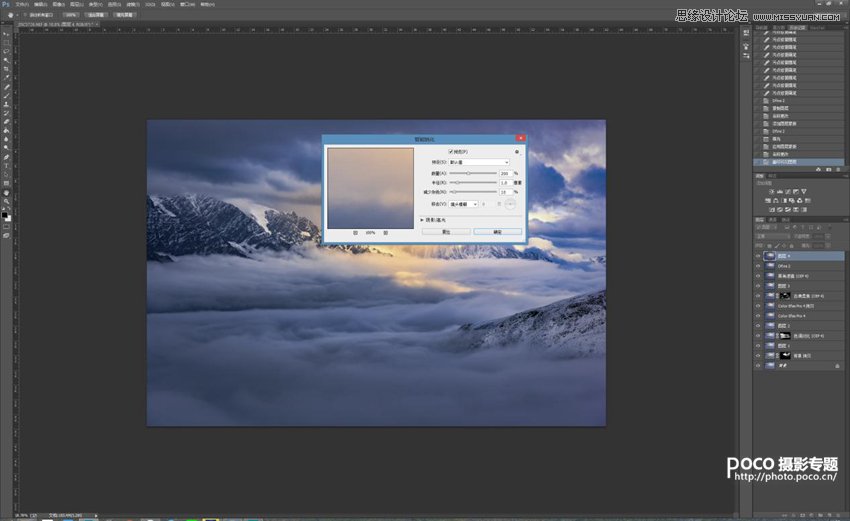
Task: Open the layer Fill dropdown
Action: (x=828, y=246)
